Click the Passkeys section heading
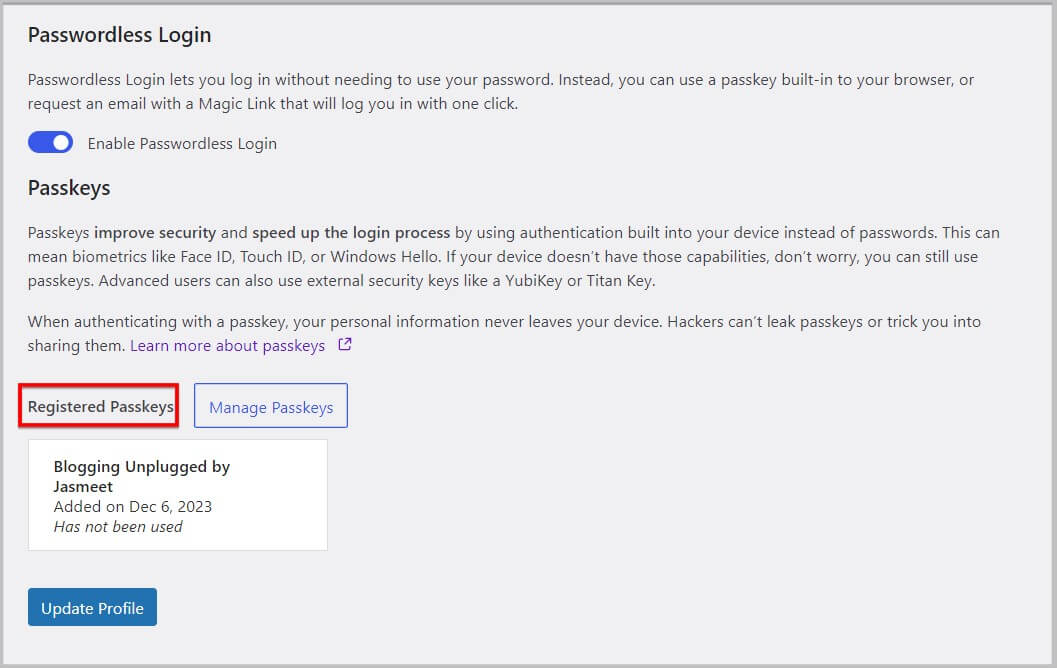This screenshot has width=1057, height=668. pos(69,187)
